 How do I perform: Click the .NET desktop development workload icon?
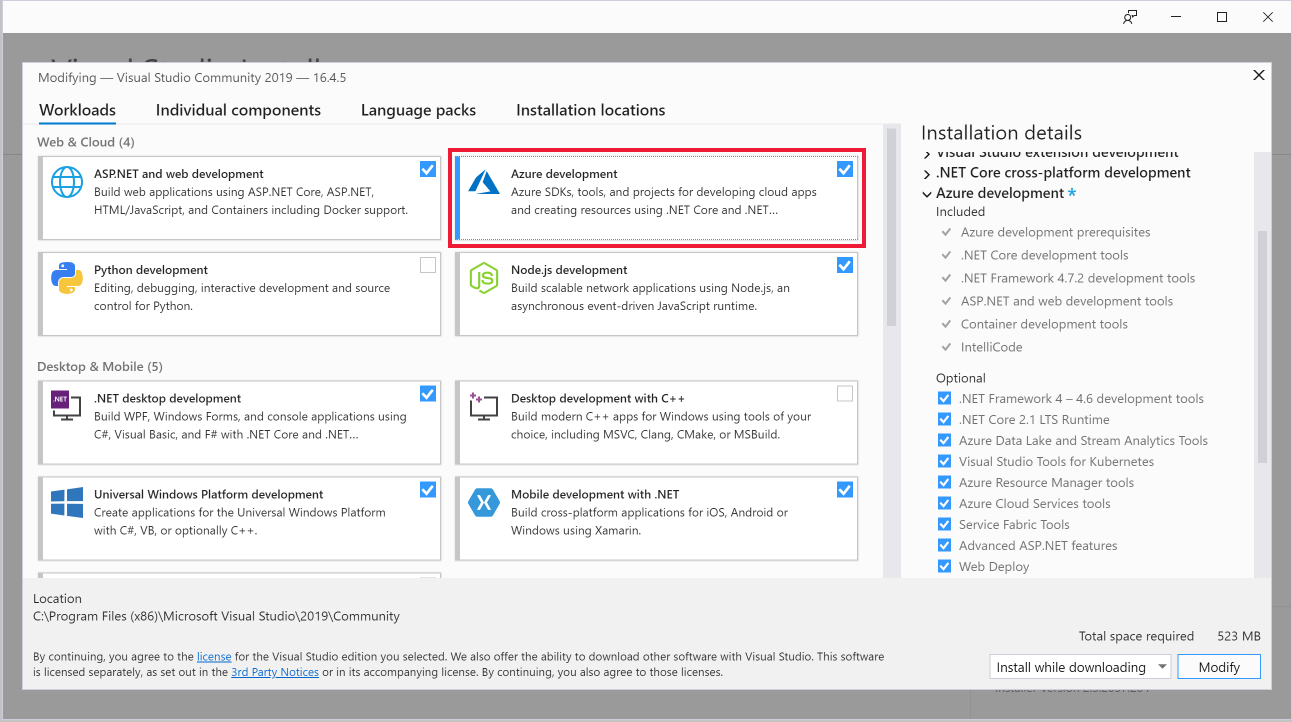(x=66, y=404)
